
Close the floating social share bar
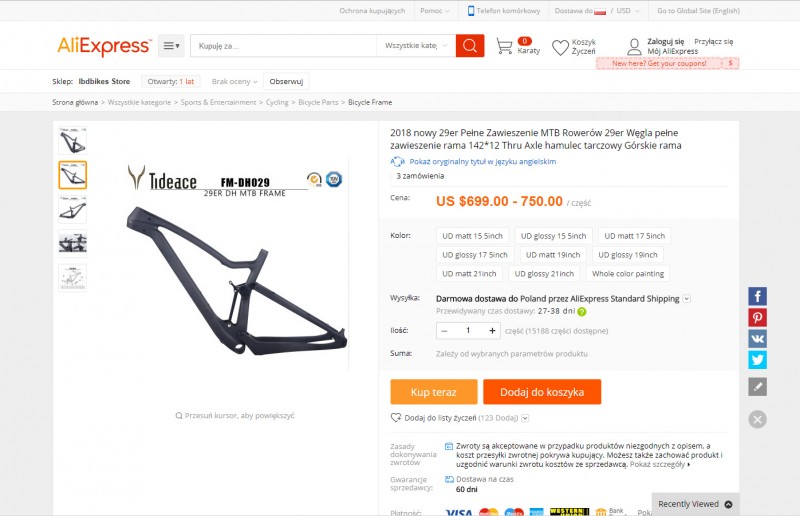(757, 420)
